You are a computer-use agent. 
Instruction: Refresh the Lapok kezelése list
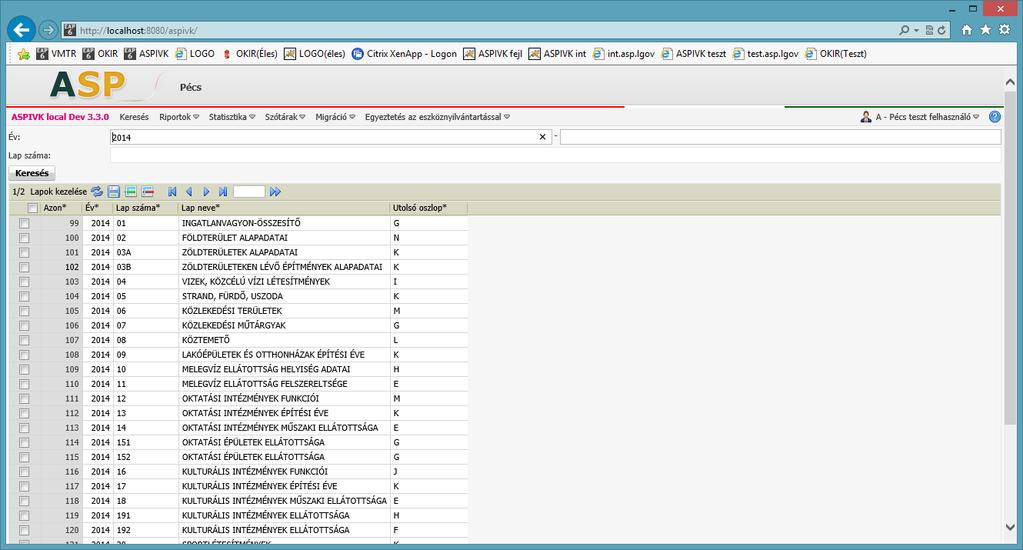[97, 192]
